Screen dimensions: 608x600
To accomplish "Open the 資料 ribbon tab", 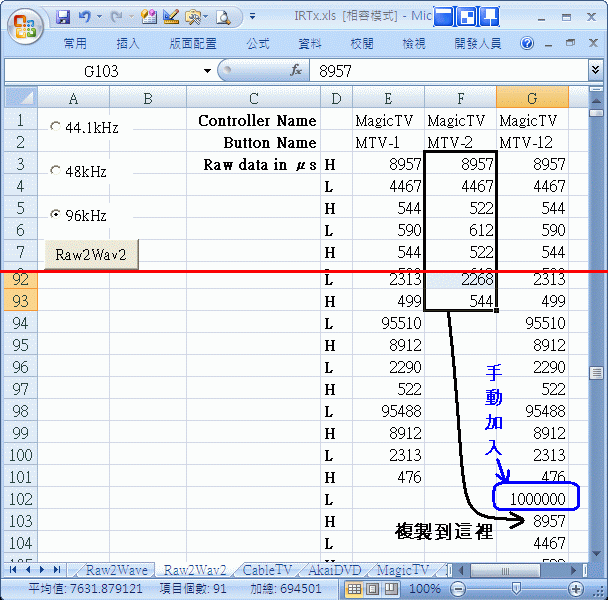I will (309, 43).
